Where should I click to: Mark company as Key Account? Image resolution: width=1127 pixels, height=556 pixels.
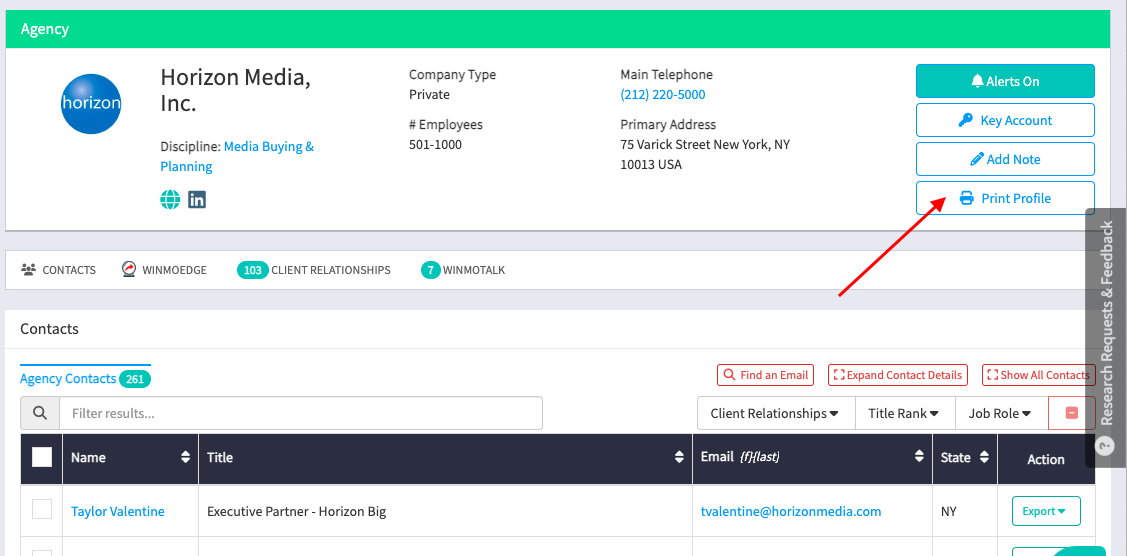(x=1005, y=120)
